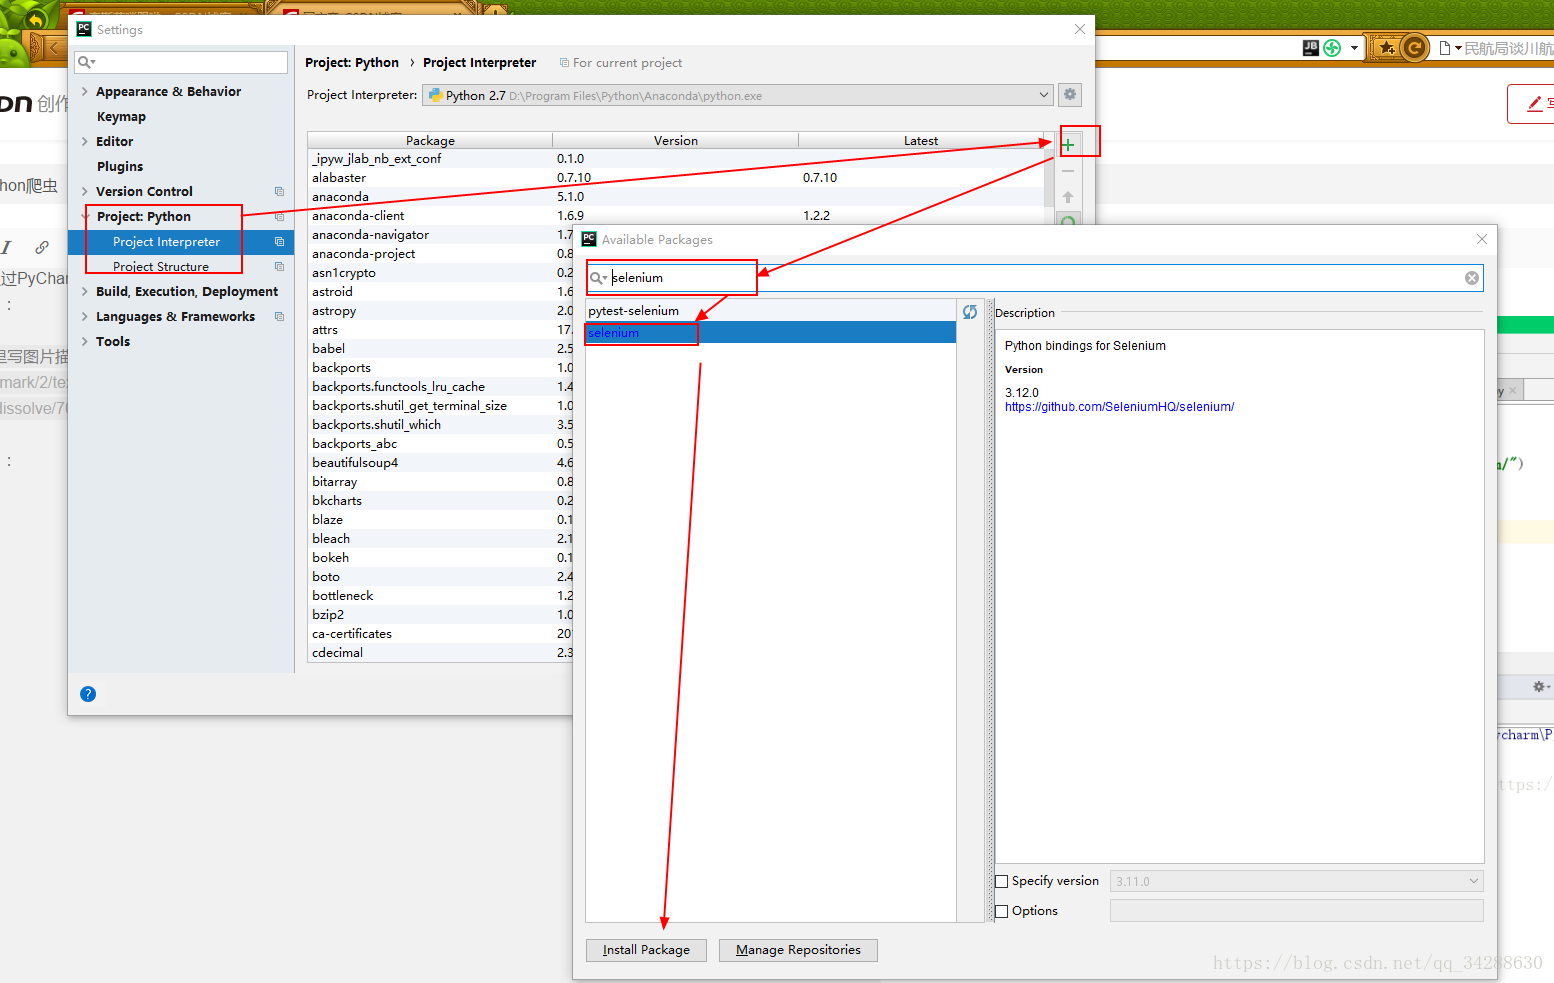Expand the Editor section

[85, 142]
